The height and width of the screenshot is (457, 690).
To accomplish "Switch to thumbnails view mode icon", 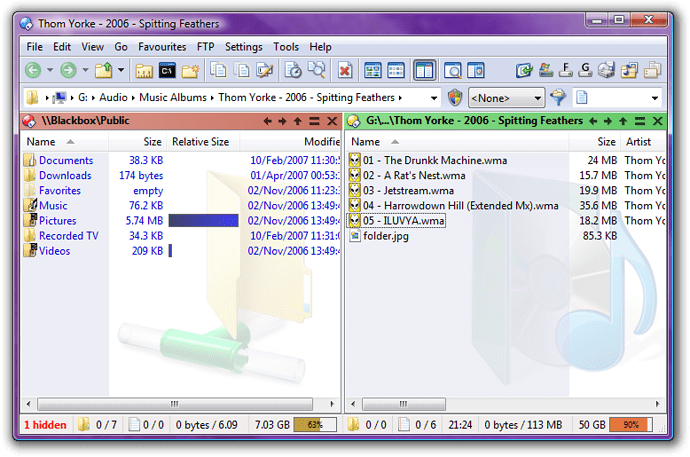I will pos(373,70).
